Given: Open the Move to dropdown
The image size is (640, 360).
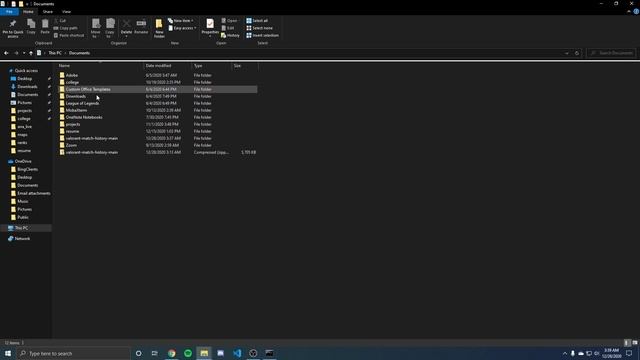Looking at the screenshot, I should click(96, 28).
